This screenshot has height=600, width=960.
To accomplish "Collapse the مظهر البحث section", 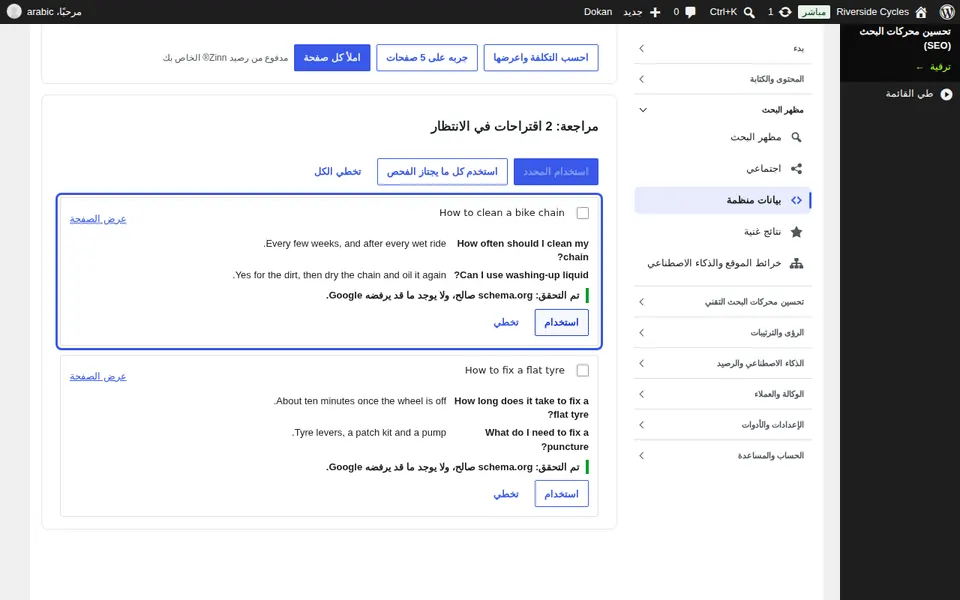I will click(723, 110).
